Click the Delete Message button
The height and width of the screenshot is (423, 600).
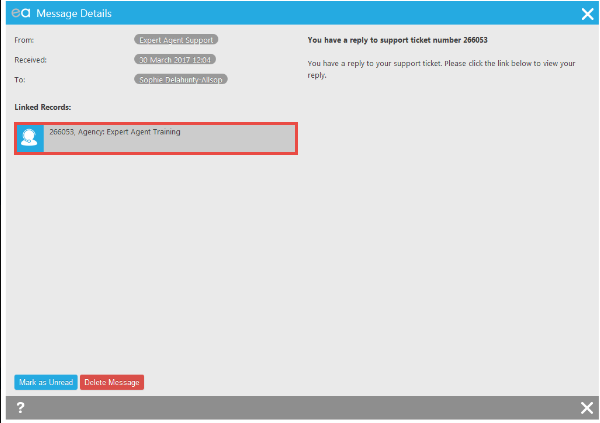click(x=112, y=382)
